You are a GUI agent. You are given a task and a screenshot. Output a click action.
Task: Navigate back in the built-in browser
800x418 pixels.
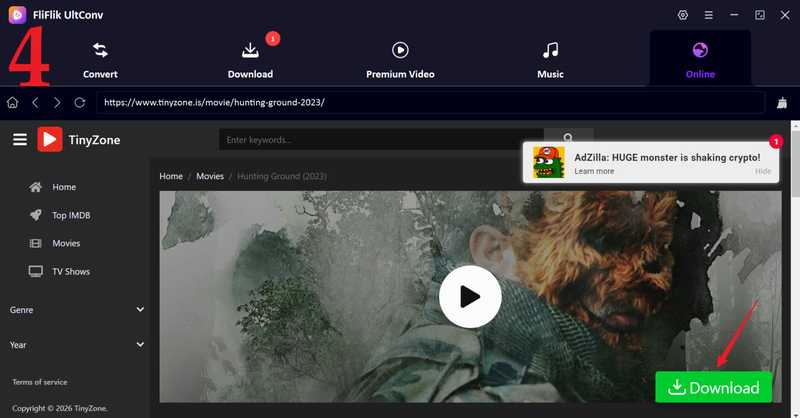(x=35, y=103)
